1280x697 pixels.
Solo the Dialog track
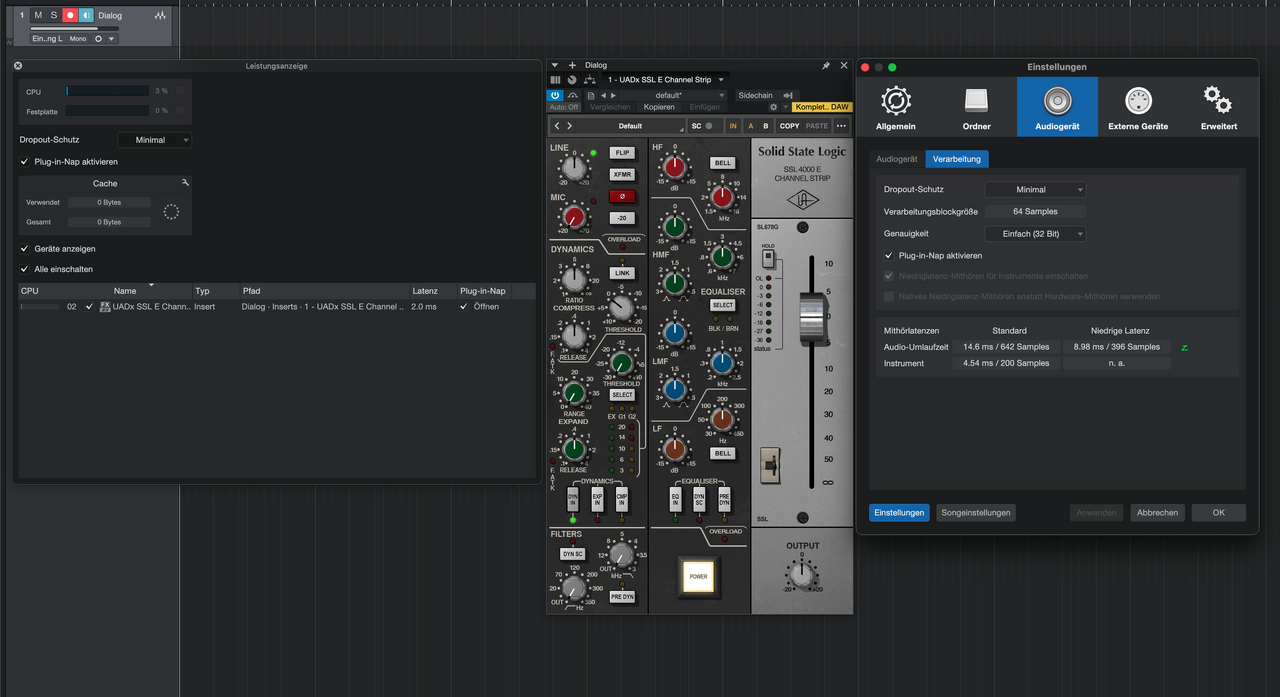54,15
